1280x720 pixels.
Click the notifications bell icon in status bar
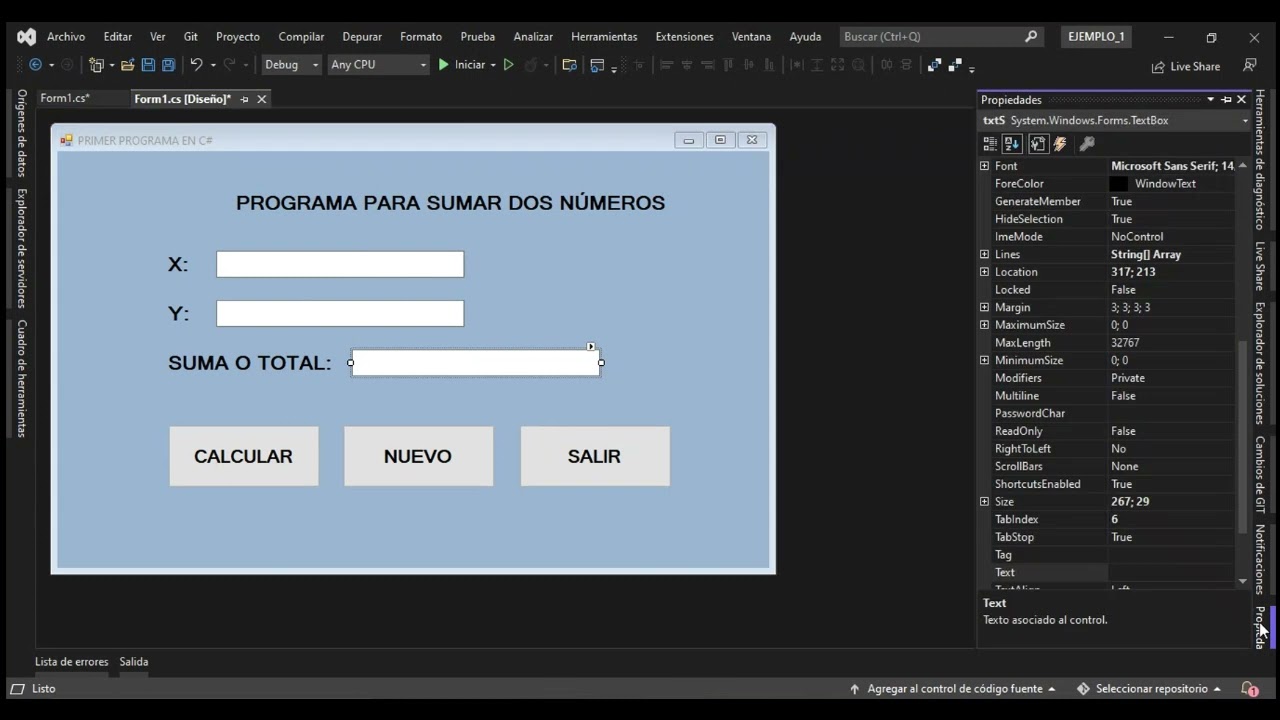pyautogui.click(x=1248, y=689)
